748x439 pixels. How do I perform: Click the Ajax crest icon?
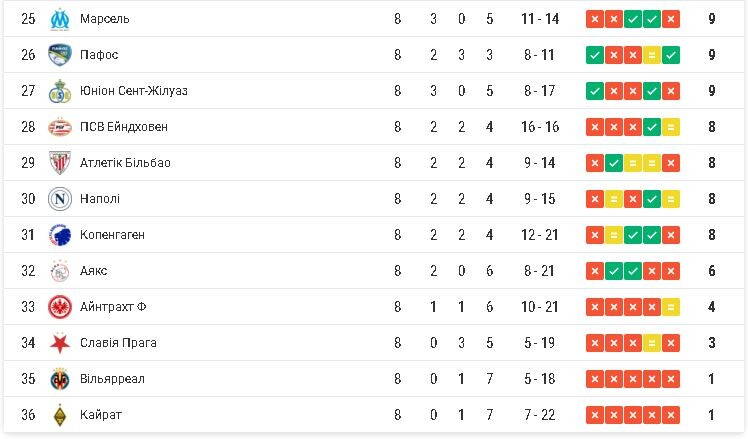(x=59, y=271)
